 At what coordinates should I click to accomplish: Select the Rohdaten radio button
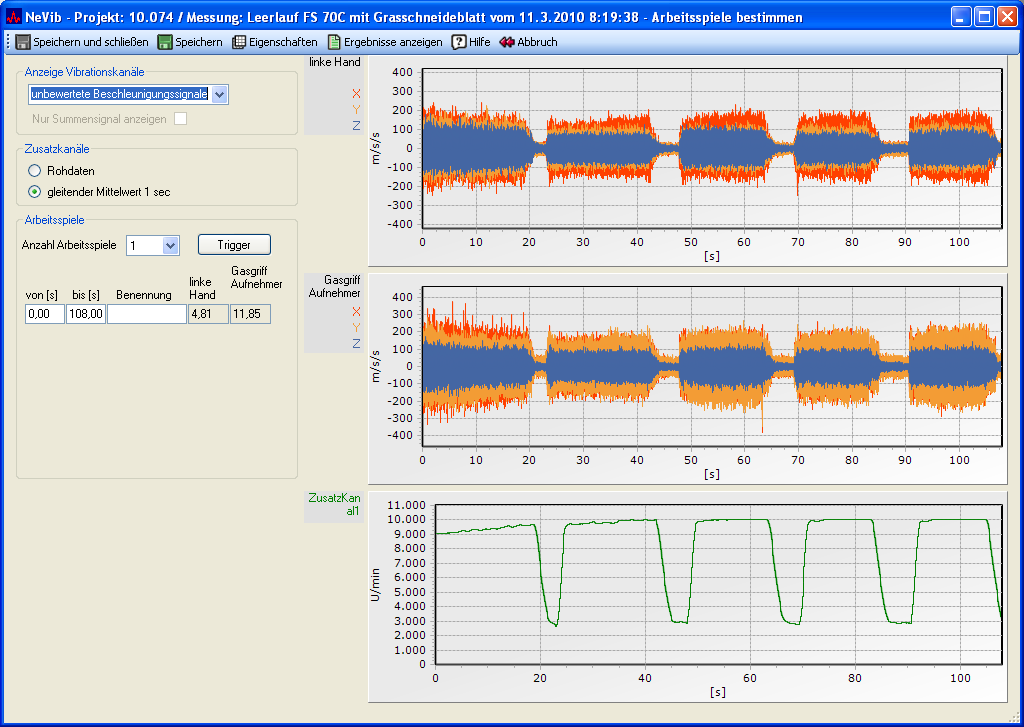(x=35, y=171)
